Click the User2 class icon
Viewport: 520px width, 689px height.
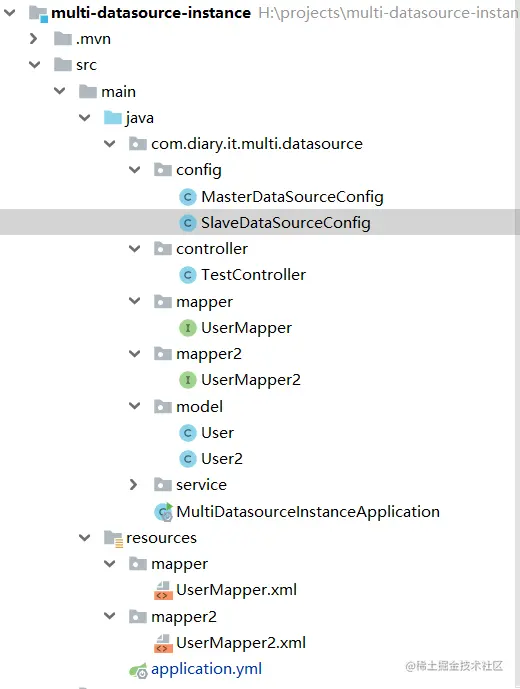[188, 459]
